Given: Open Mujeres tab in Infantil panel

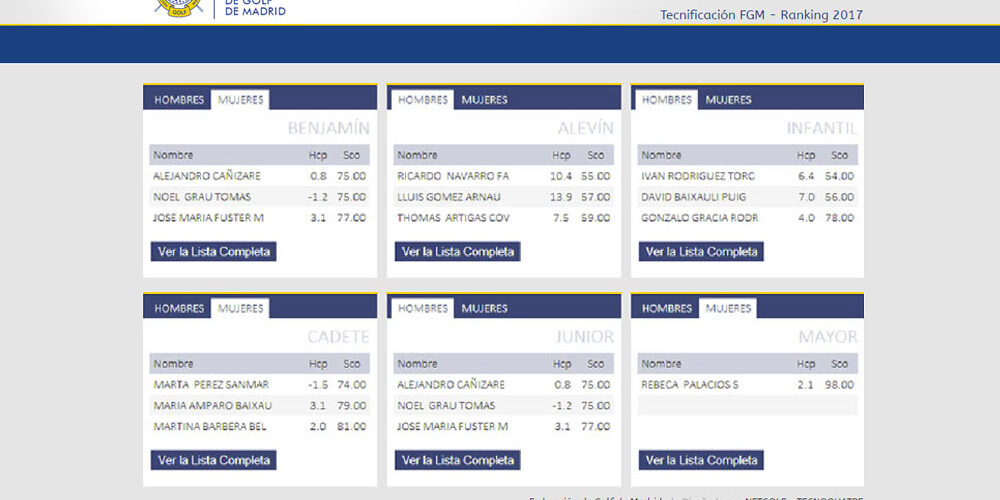Looking at the screenshot, I should coord(728,100).
